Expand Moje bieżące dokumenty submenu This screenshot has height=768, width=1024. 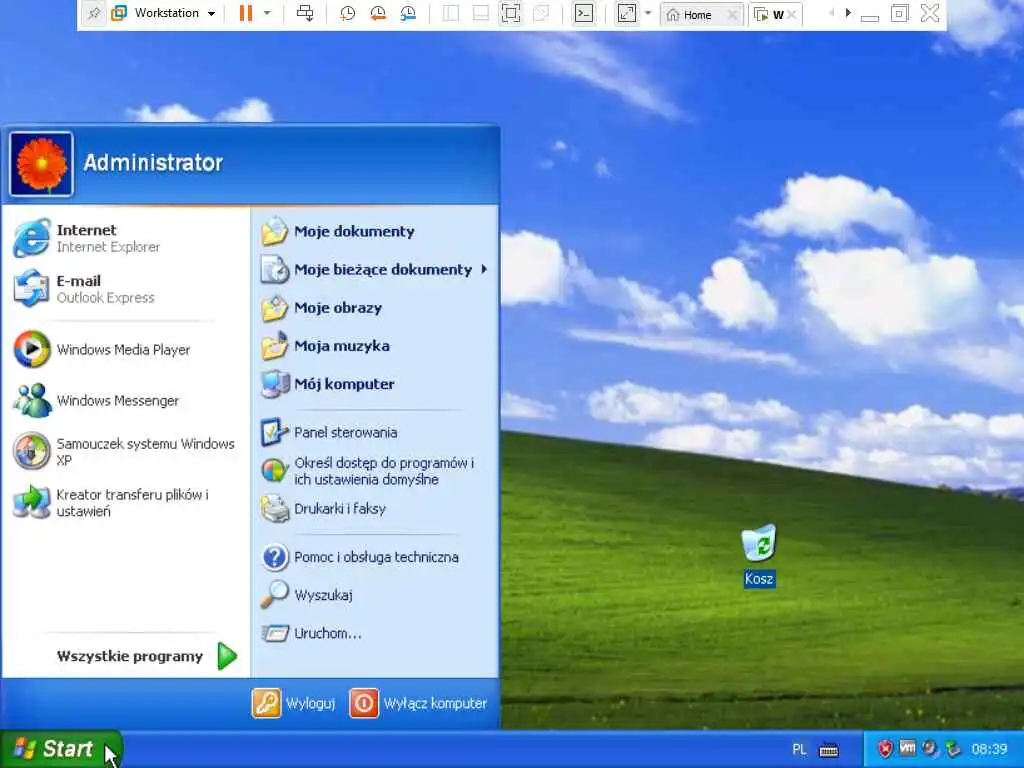[x=375, y=269]
